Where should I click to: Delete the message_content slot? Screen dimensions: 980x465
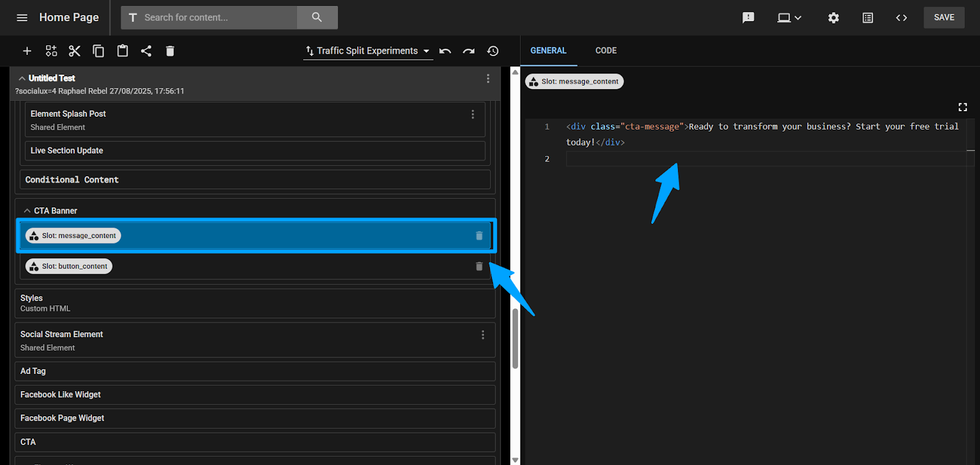pos(479,236)
